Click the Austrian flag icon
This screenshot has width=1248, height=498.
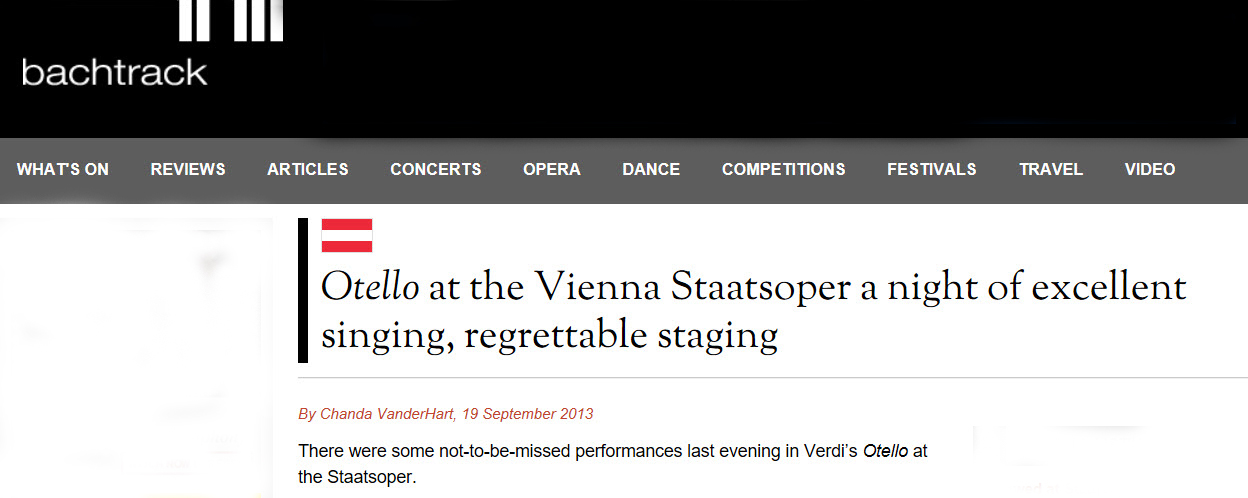pos(347,235)
